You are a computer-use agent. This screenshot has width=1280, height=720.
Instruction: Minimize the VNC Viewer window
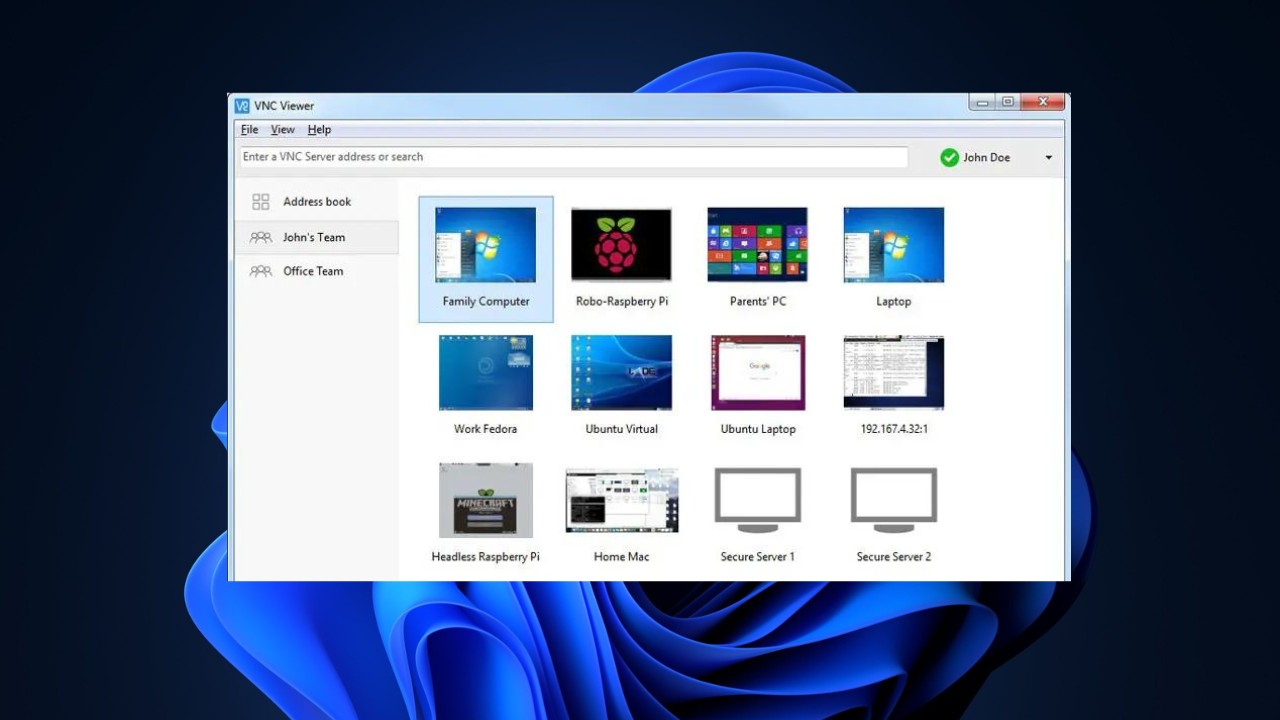pos(983,102)
